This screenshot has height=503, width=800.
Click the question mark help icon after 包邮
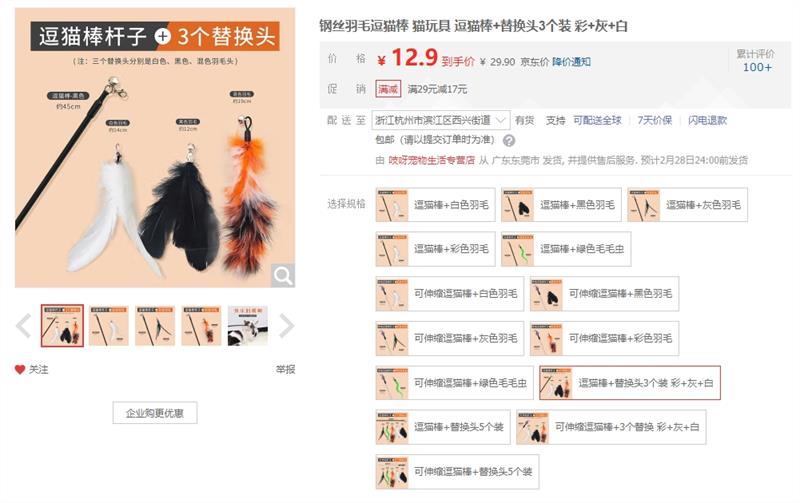pos(509,140)
